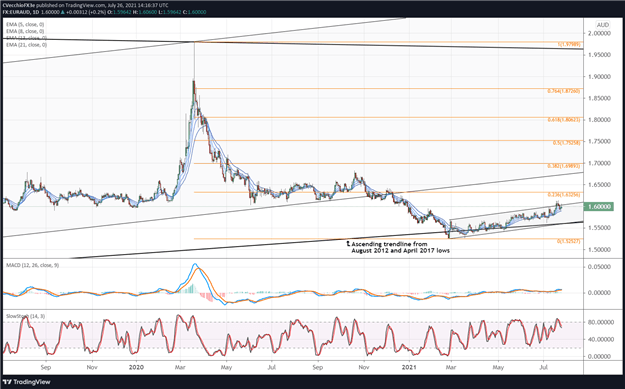Click the 2.00000 label on price scale
The height and width of the screenshot is (389, 625).
tap(600, 33)
